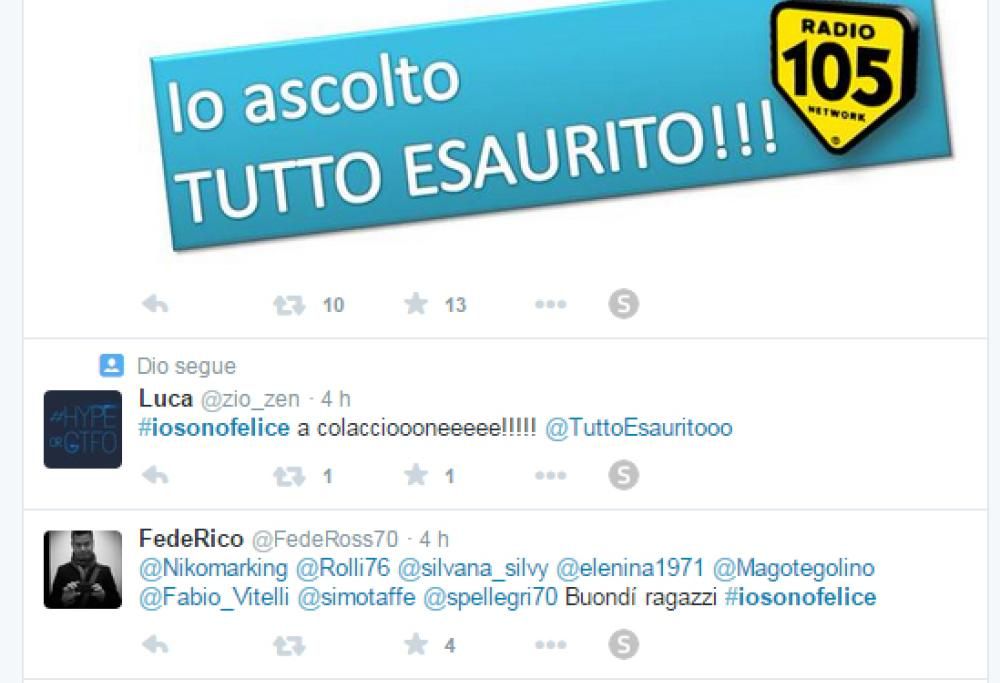Click the S icon on Luca's tweet
Viewport: 1000px width, 683px height.
(624, 475)
